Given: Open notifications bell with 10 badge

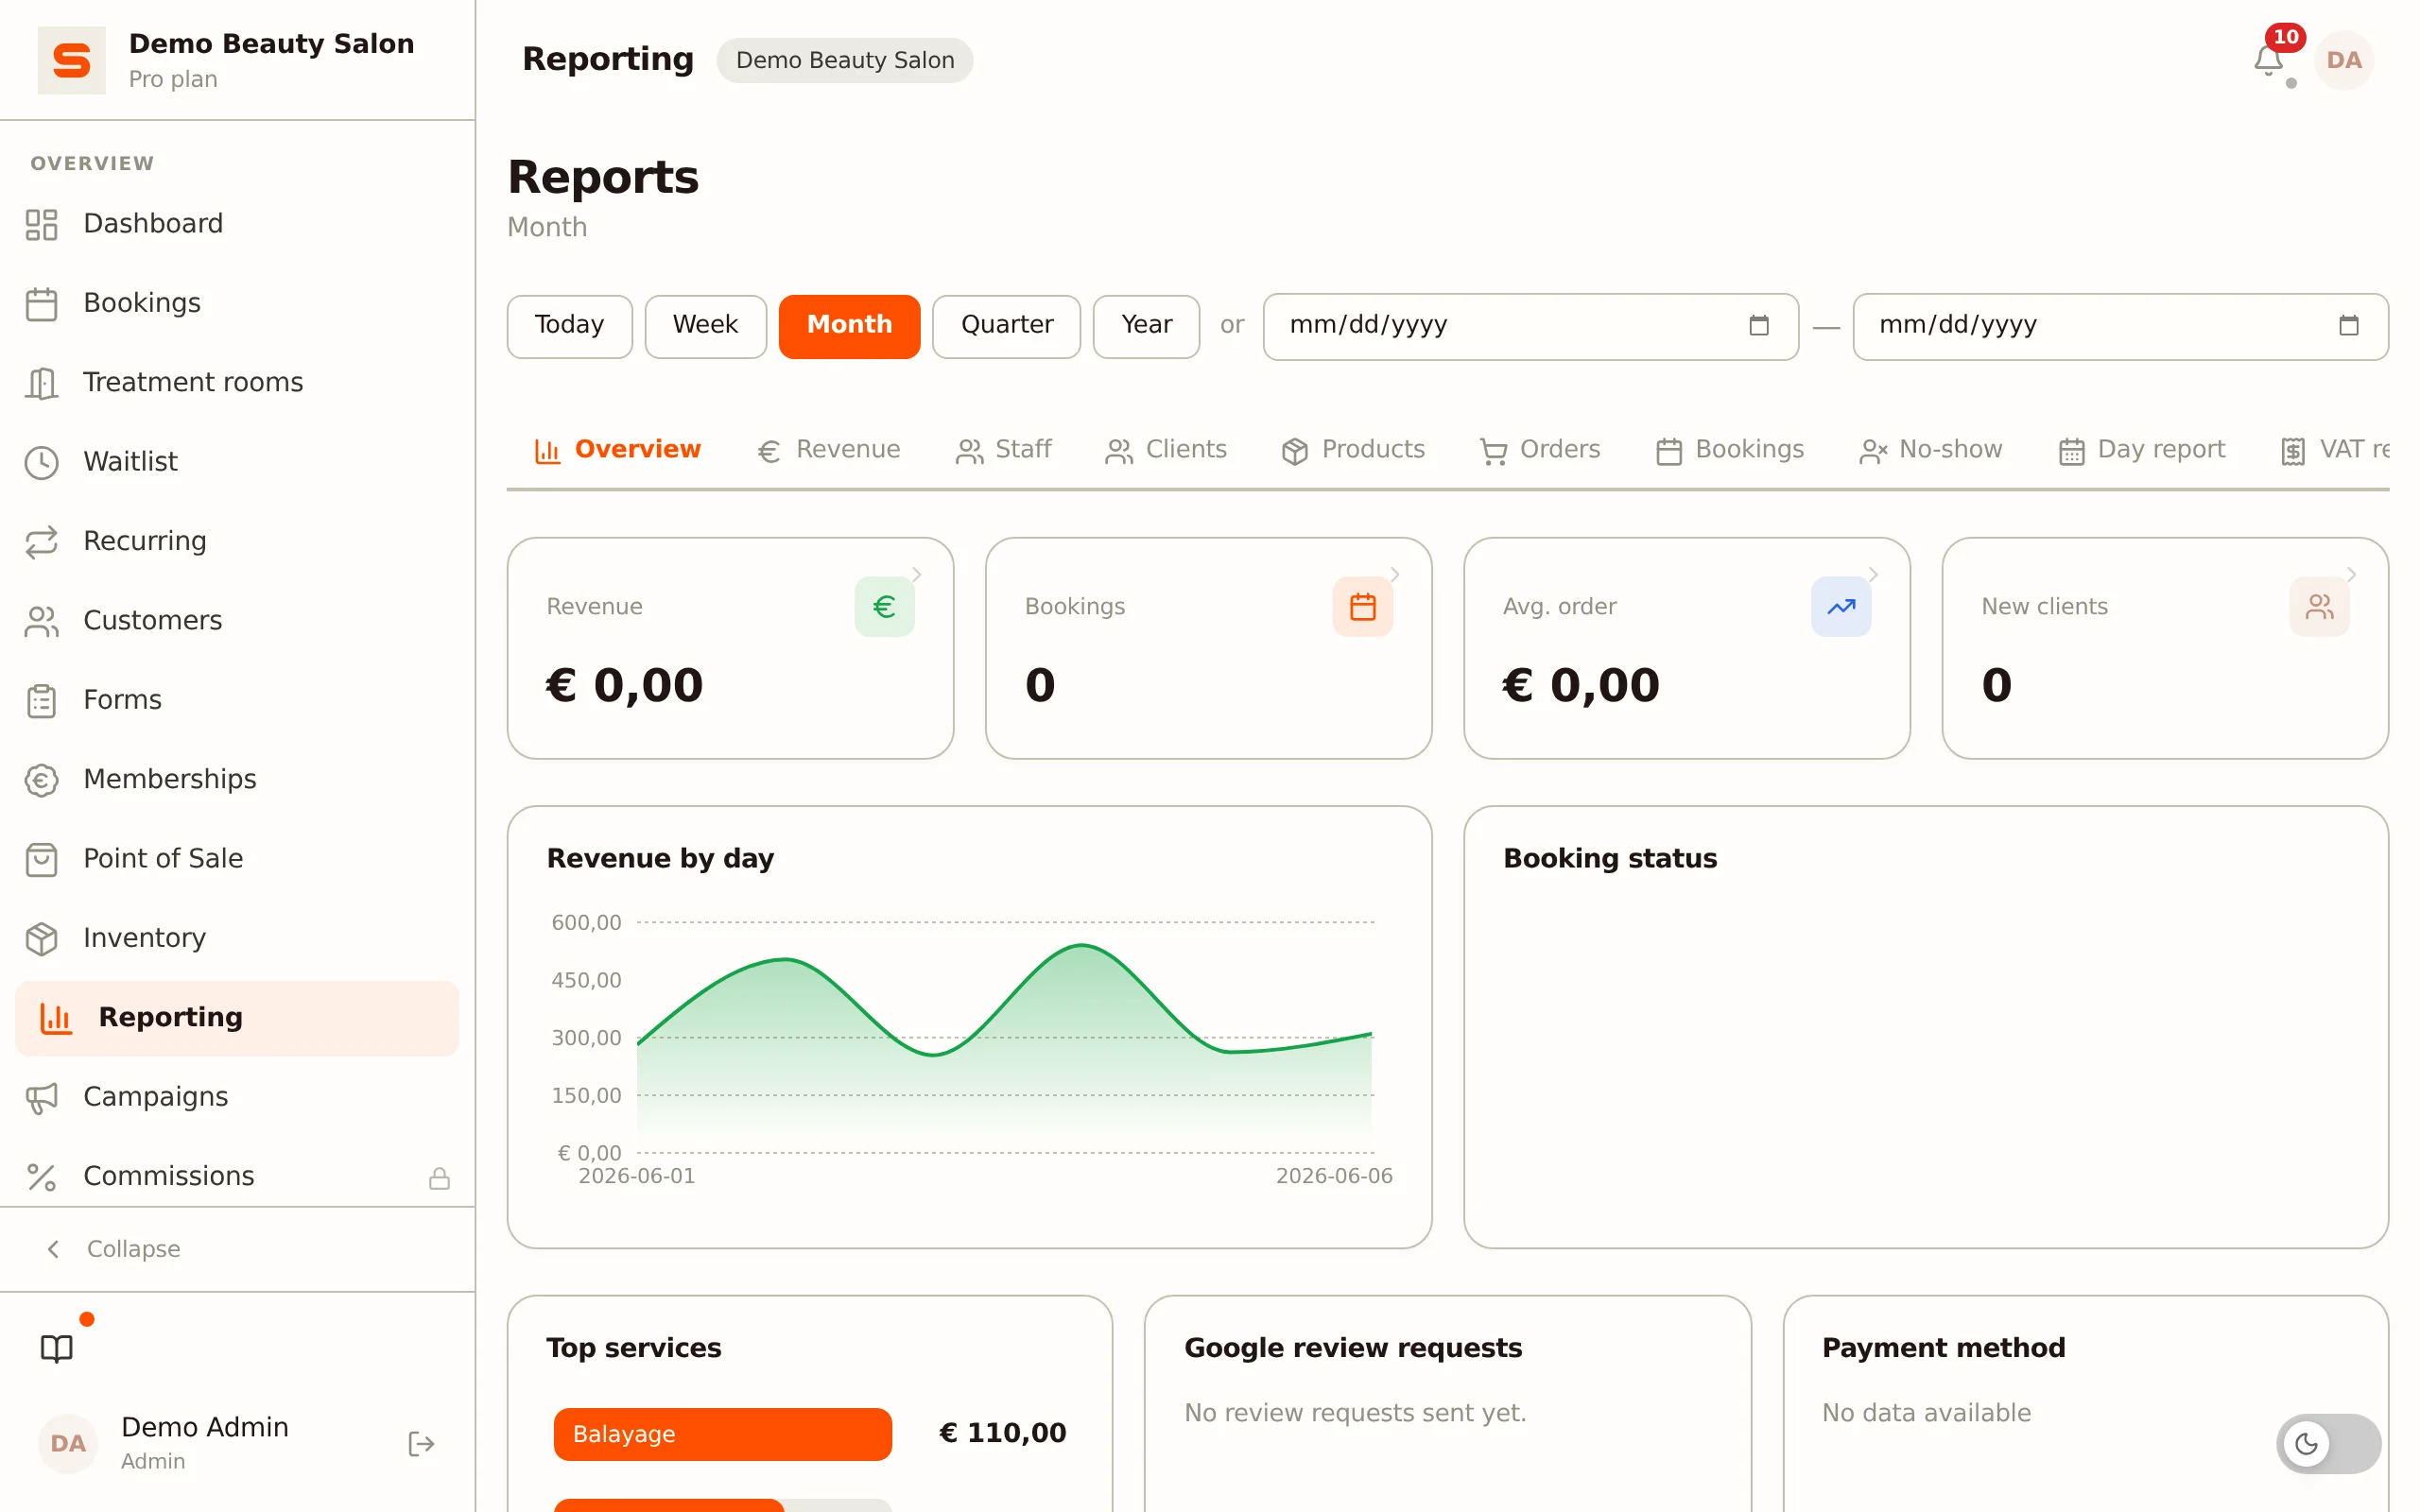Looking at the screenshot, I should pos(2268,61).
